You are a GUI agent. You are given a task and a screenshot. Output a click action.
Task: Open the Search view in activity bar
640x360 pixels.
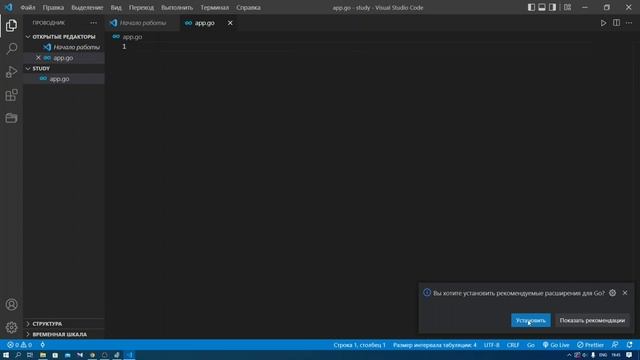[x=11, y=49]
